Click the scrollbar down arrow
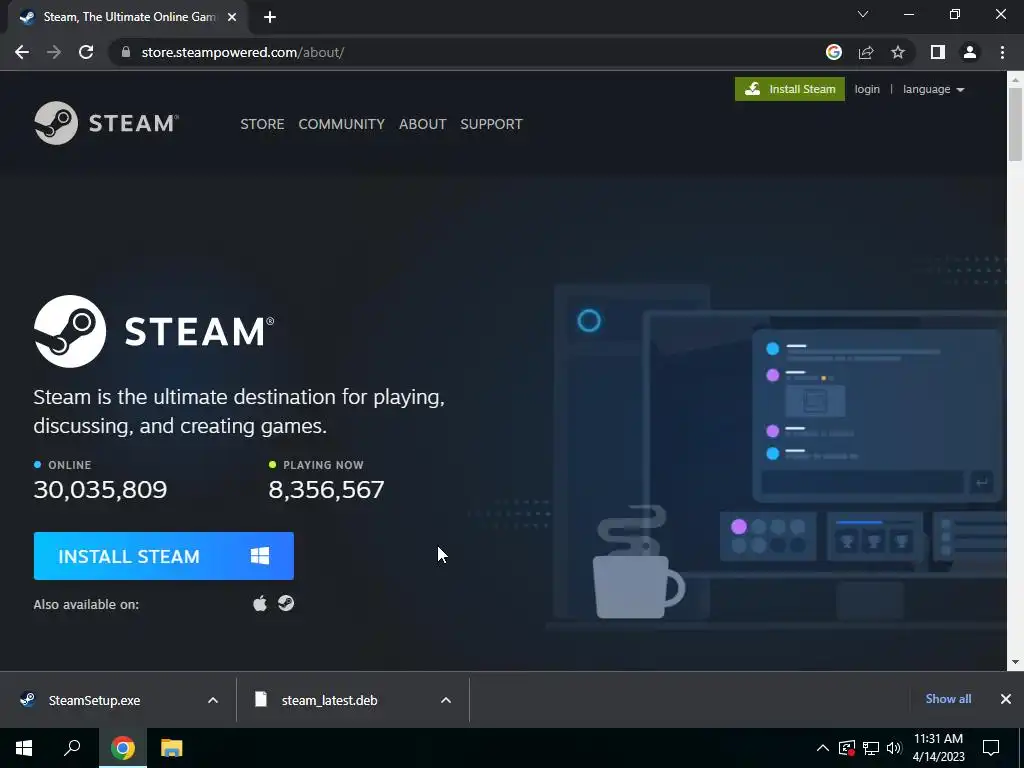 [x=1015, y=662]
